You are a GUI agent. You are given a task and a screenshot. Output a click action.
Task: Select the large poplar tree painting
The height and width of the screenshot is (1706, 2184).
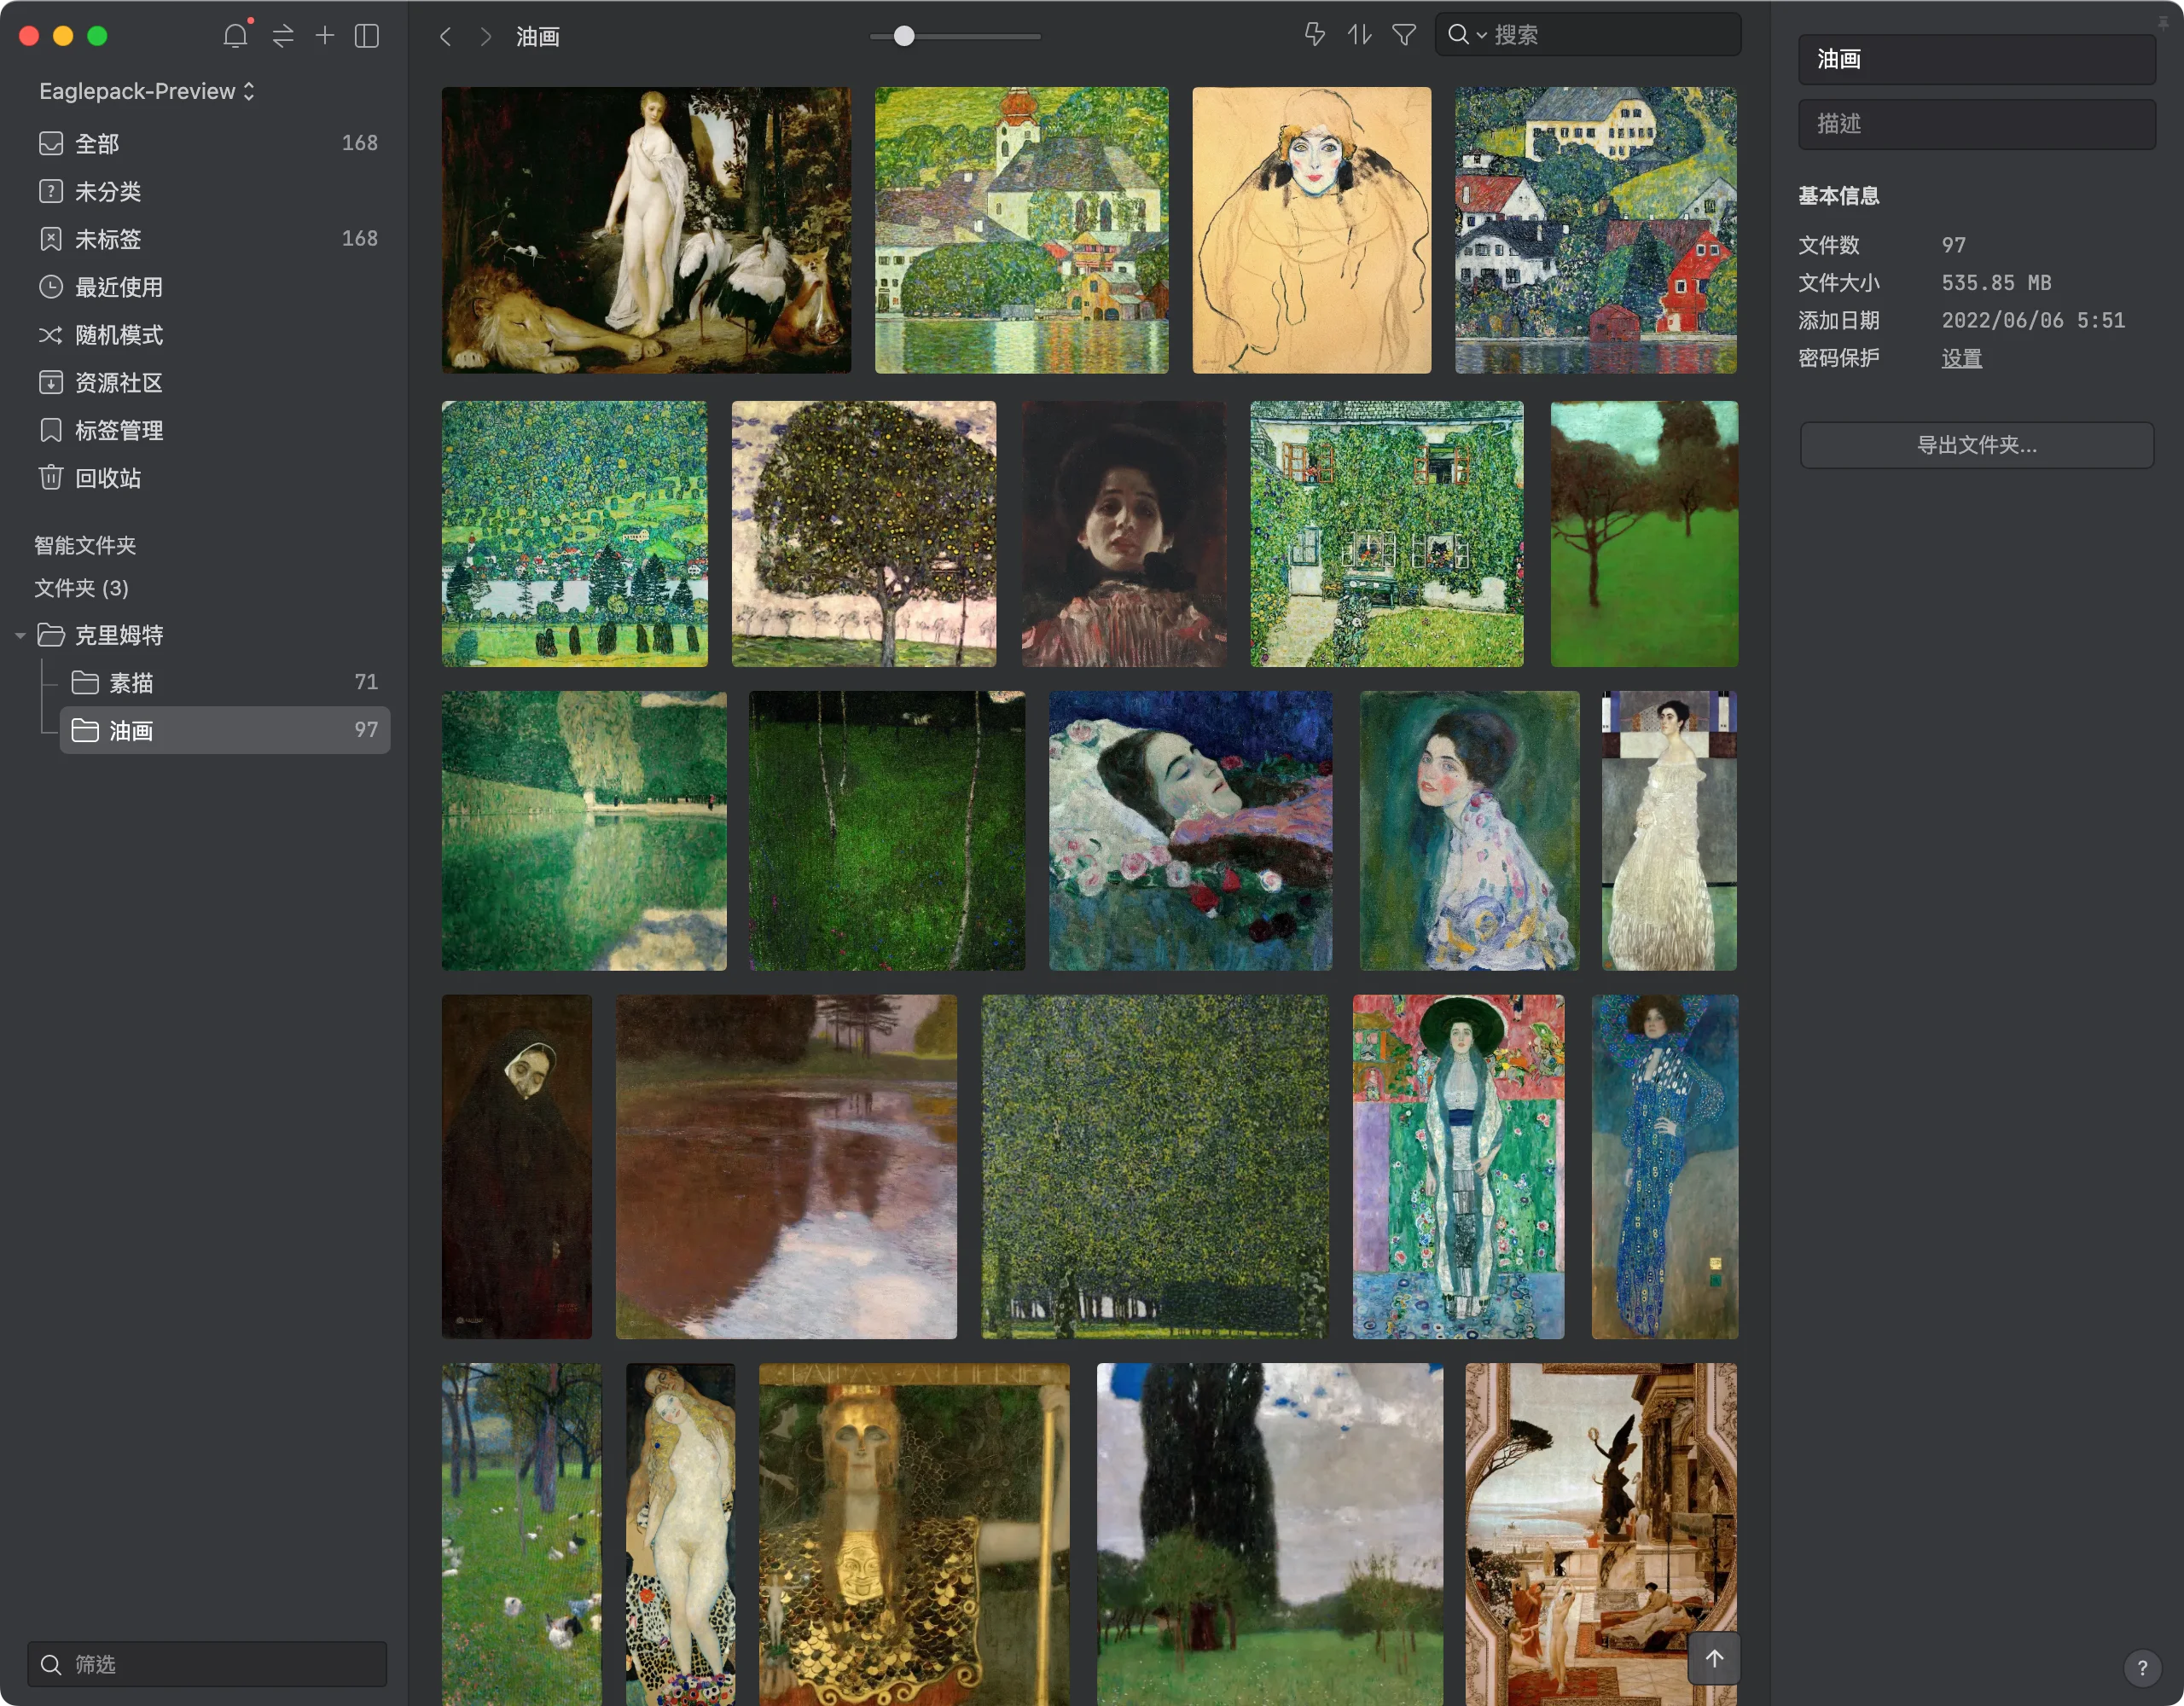[1270, 1534]
